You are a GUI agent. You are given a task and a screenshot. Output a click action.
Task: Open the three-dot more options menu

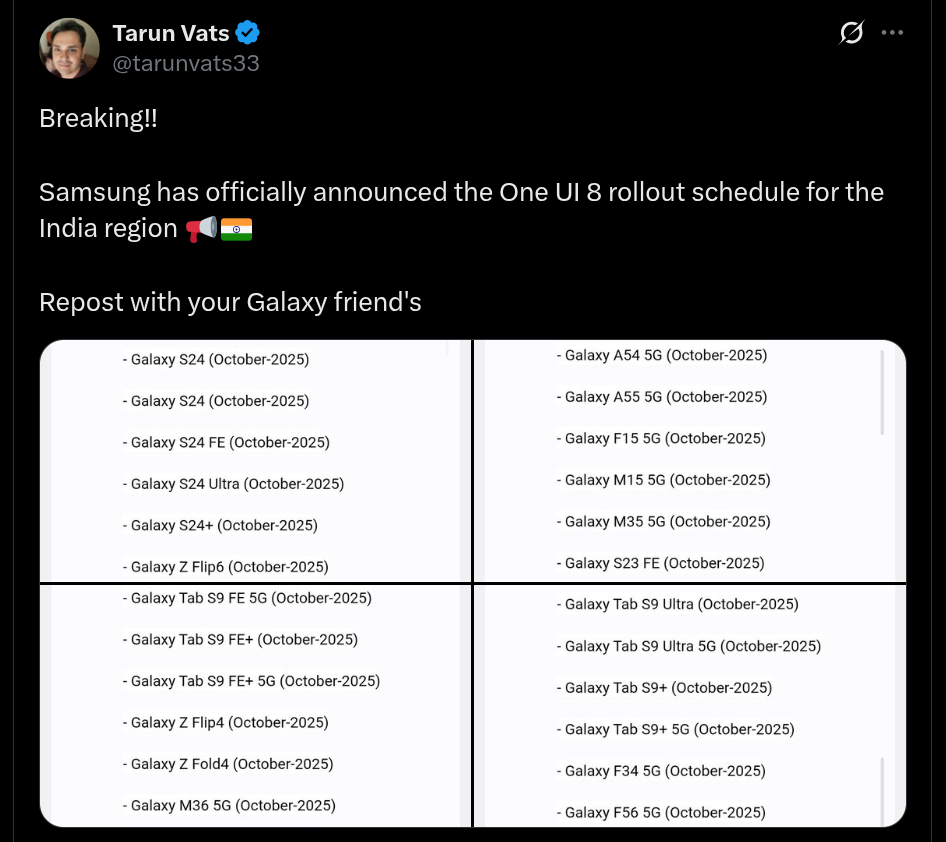[892, 33]
